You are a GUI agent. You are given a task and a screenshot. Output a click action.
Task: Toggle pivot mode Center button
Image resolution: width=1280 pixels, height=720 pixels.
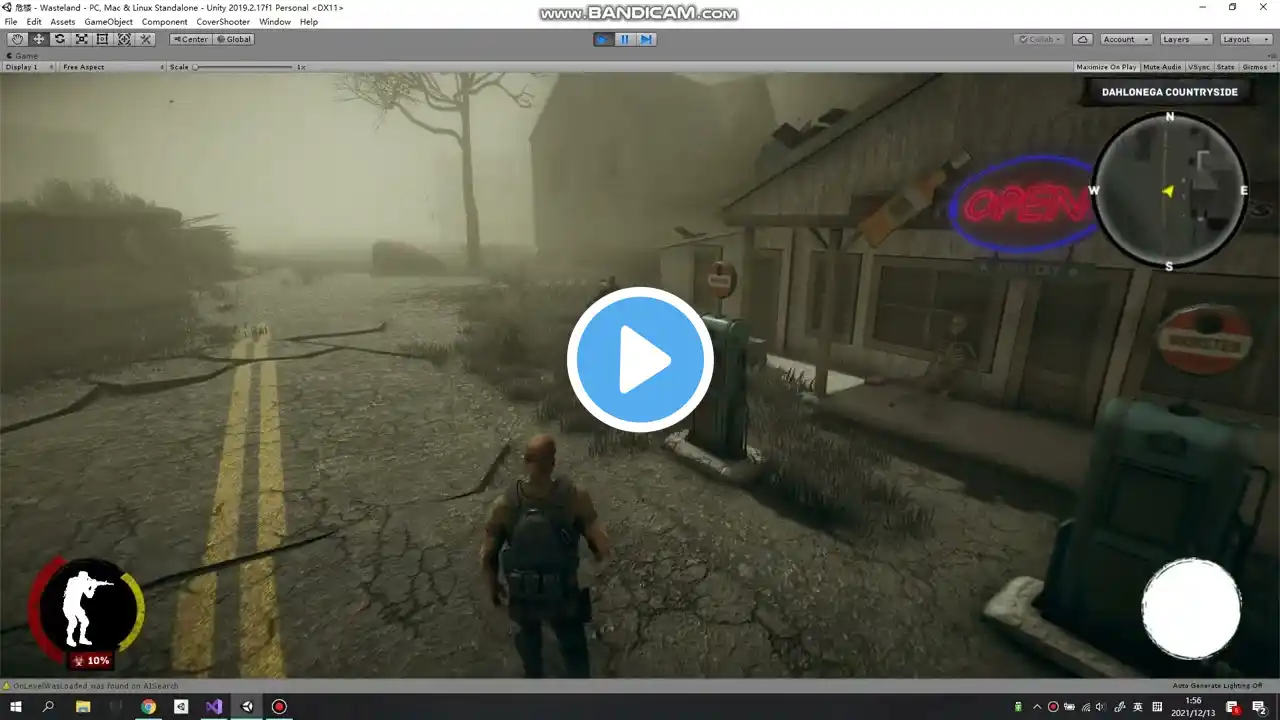pos(190,39)
